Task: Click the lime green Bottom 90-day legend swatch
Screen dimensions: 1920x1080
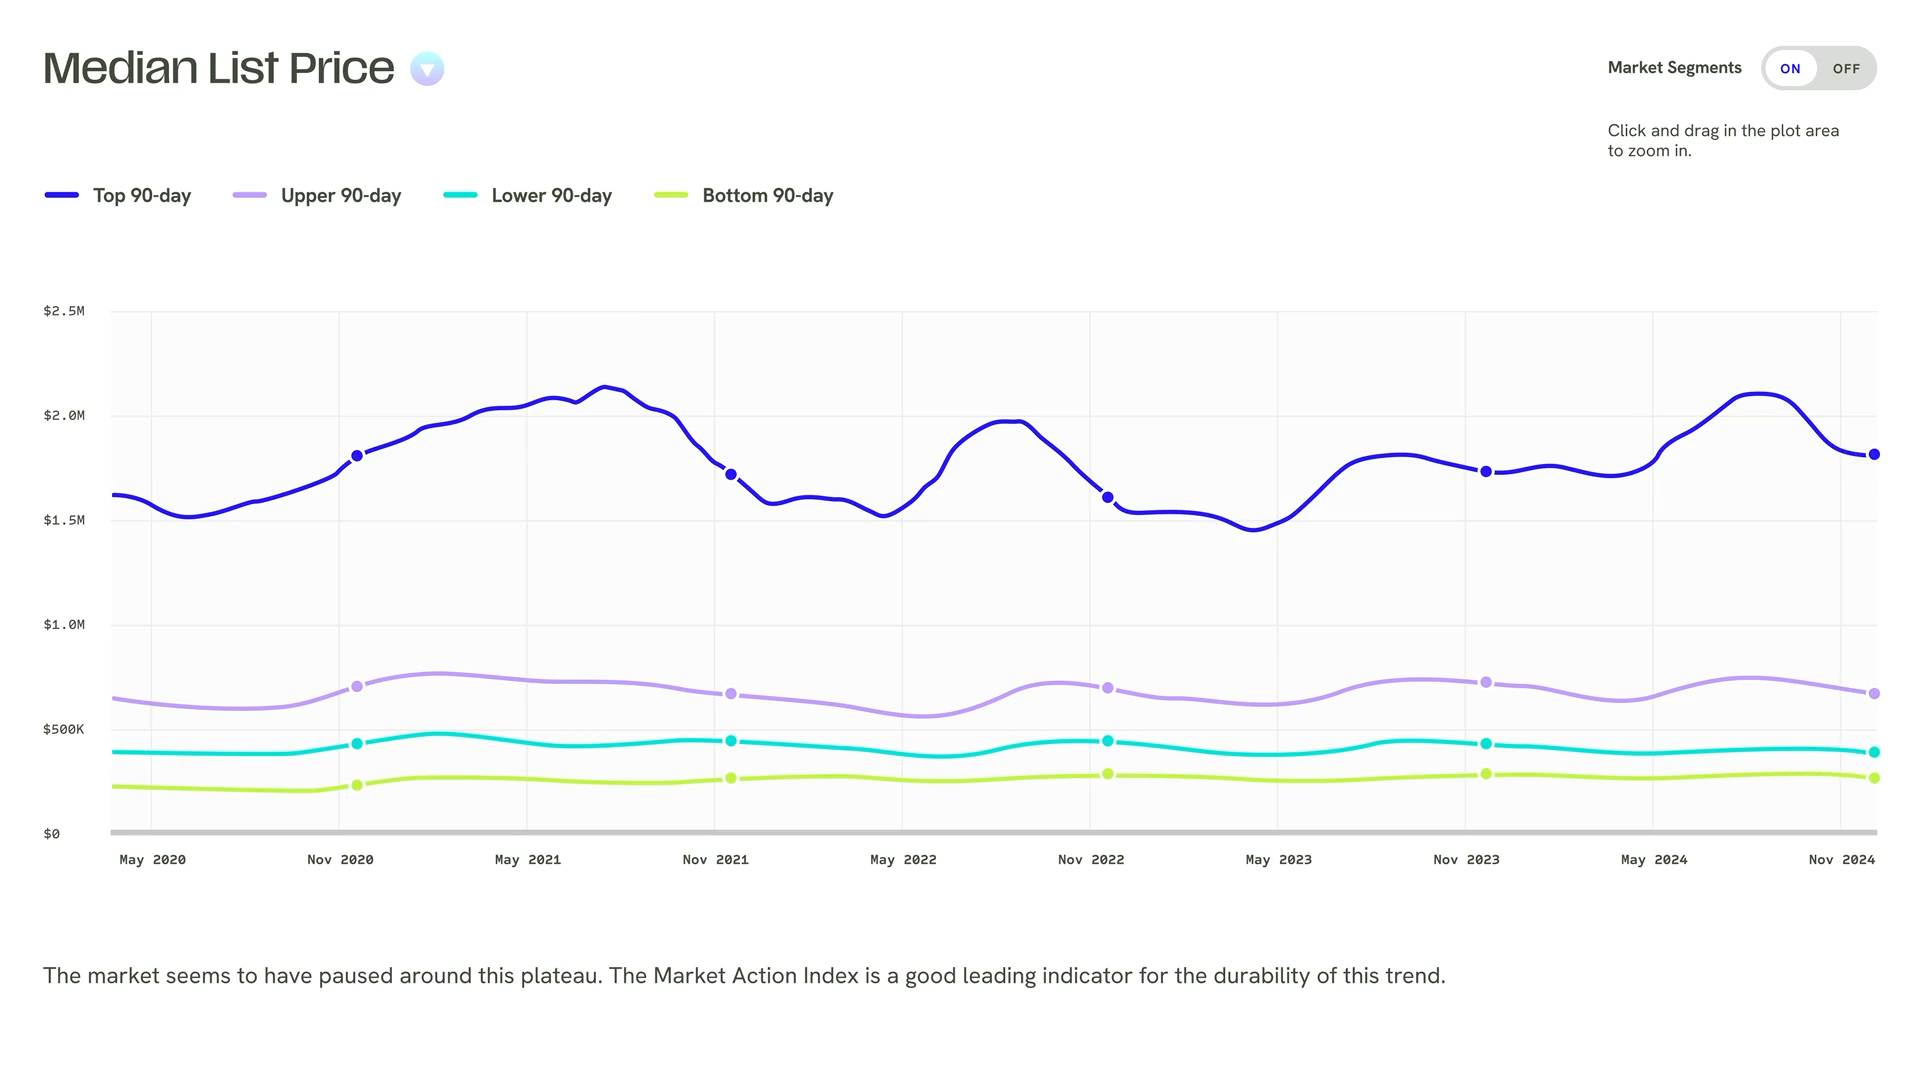Action: [671, 195]
